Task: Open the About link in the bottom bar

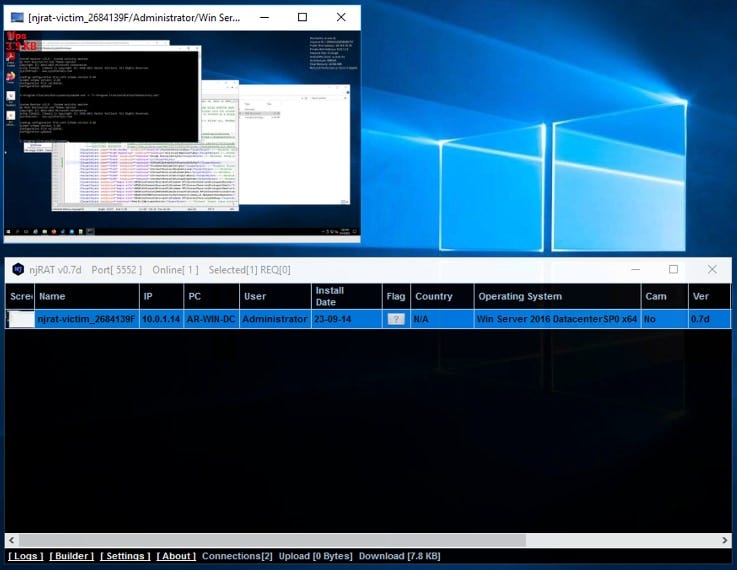Action: click(176, 556)
